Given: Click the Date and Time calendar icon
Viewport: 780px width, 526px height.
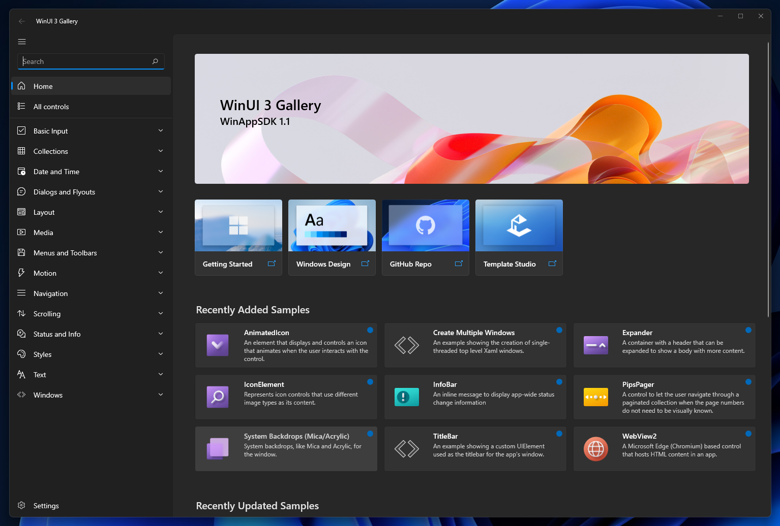Looking at the screenshot, I should (21, 171).
